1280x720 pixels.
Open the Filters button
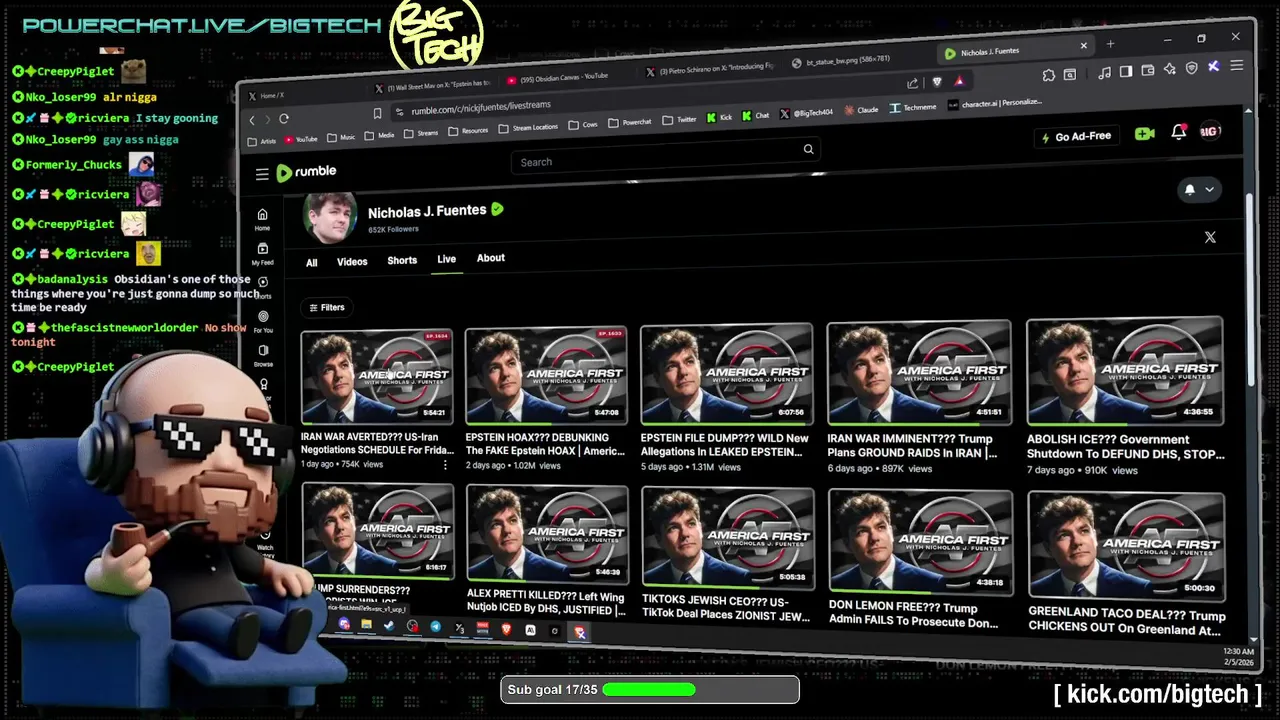[327, 308]
